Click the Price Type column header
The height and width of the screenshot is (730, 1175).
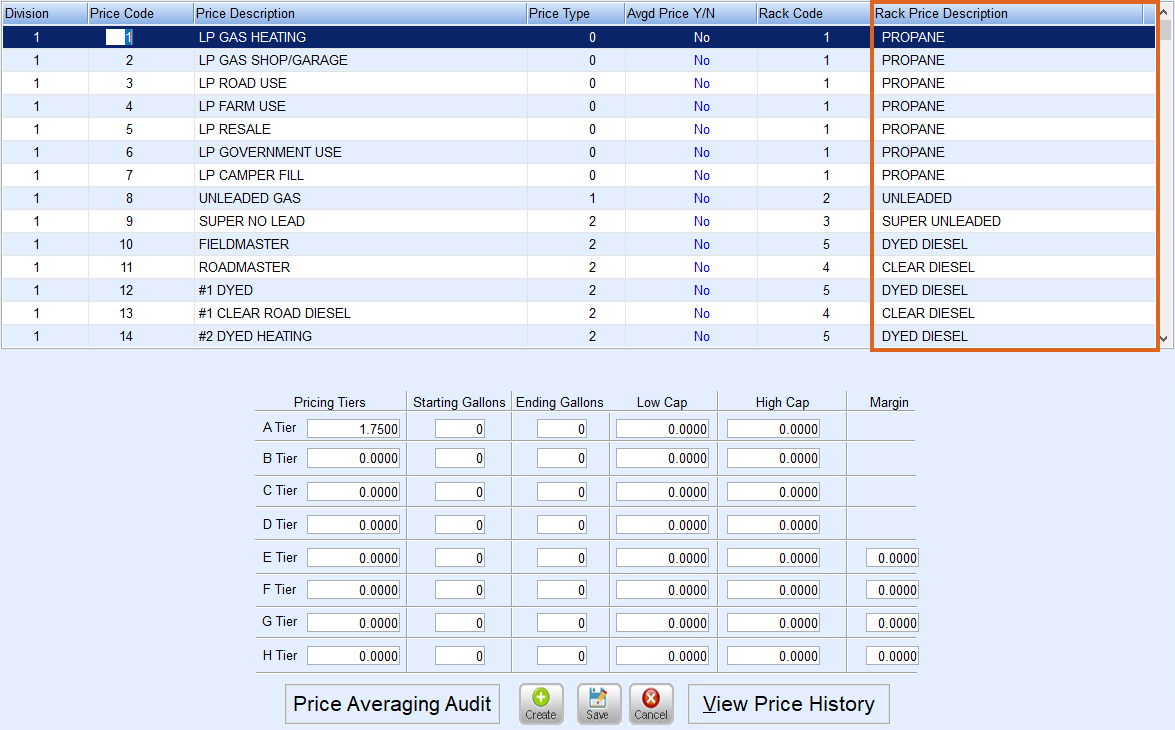[x=576, y=13]
